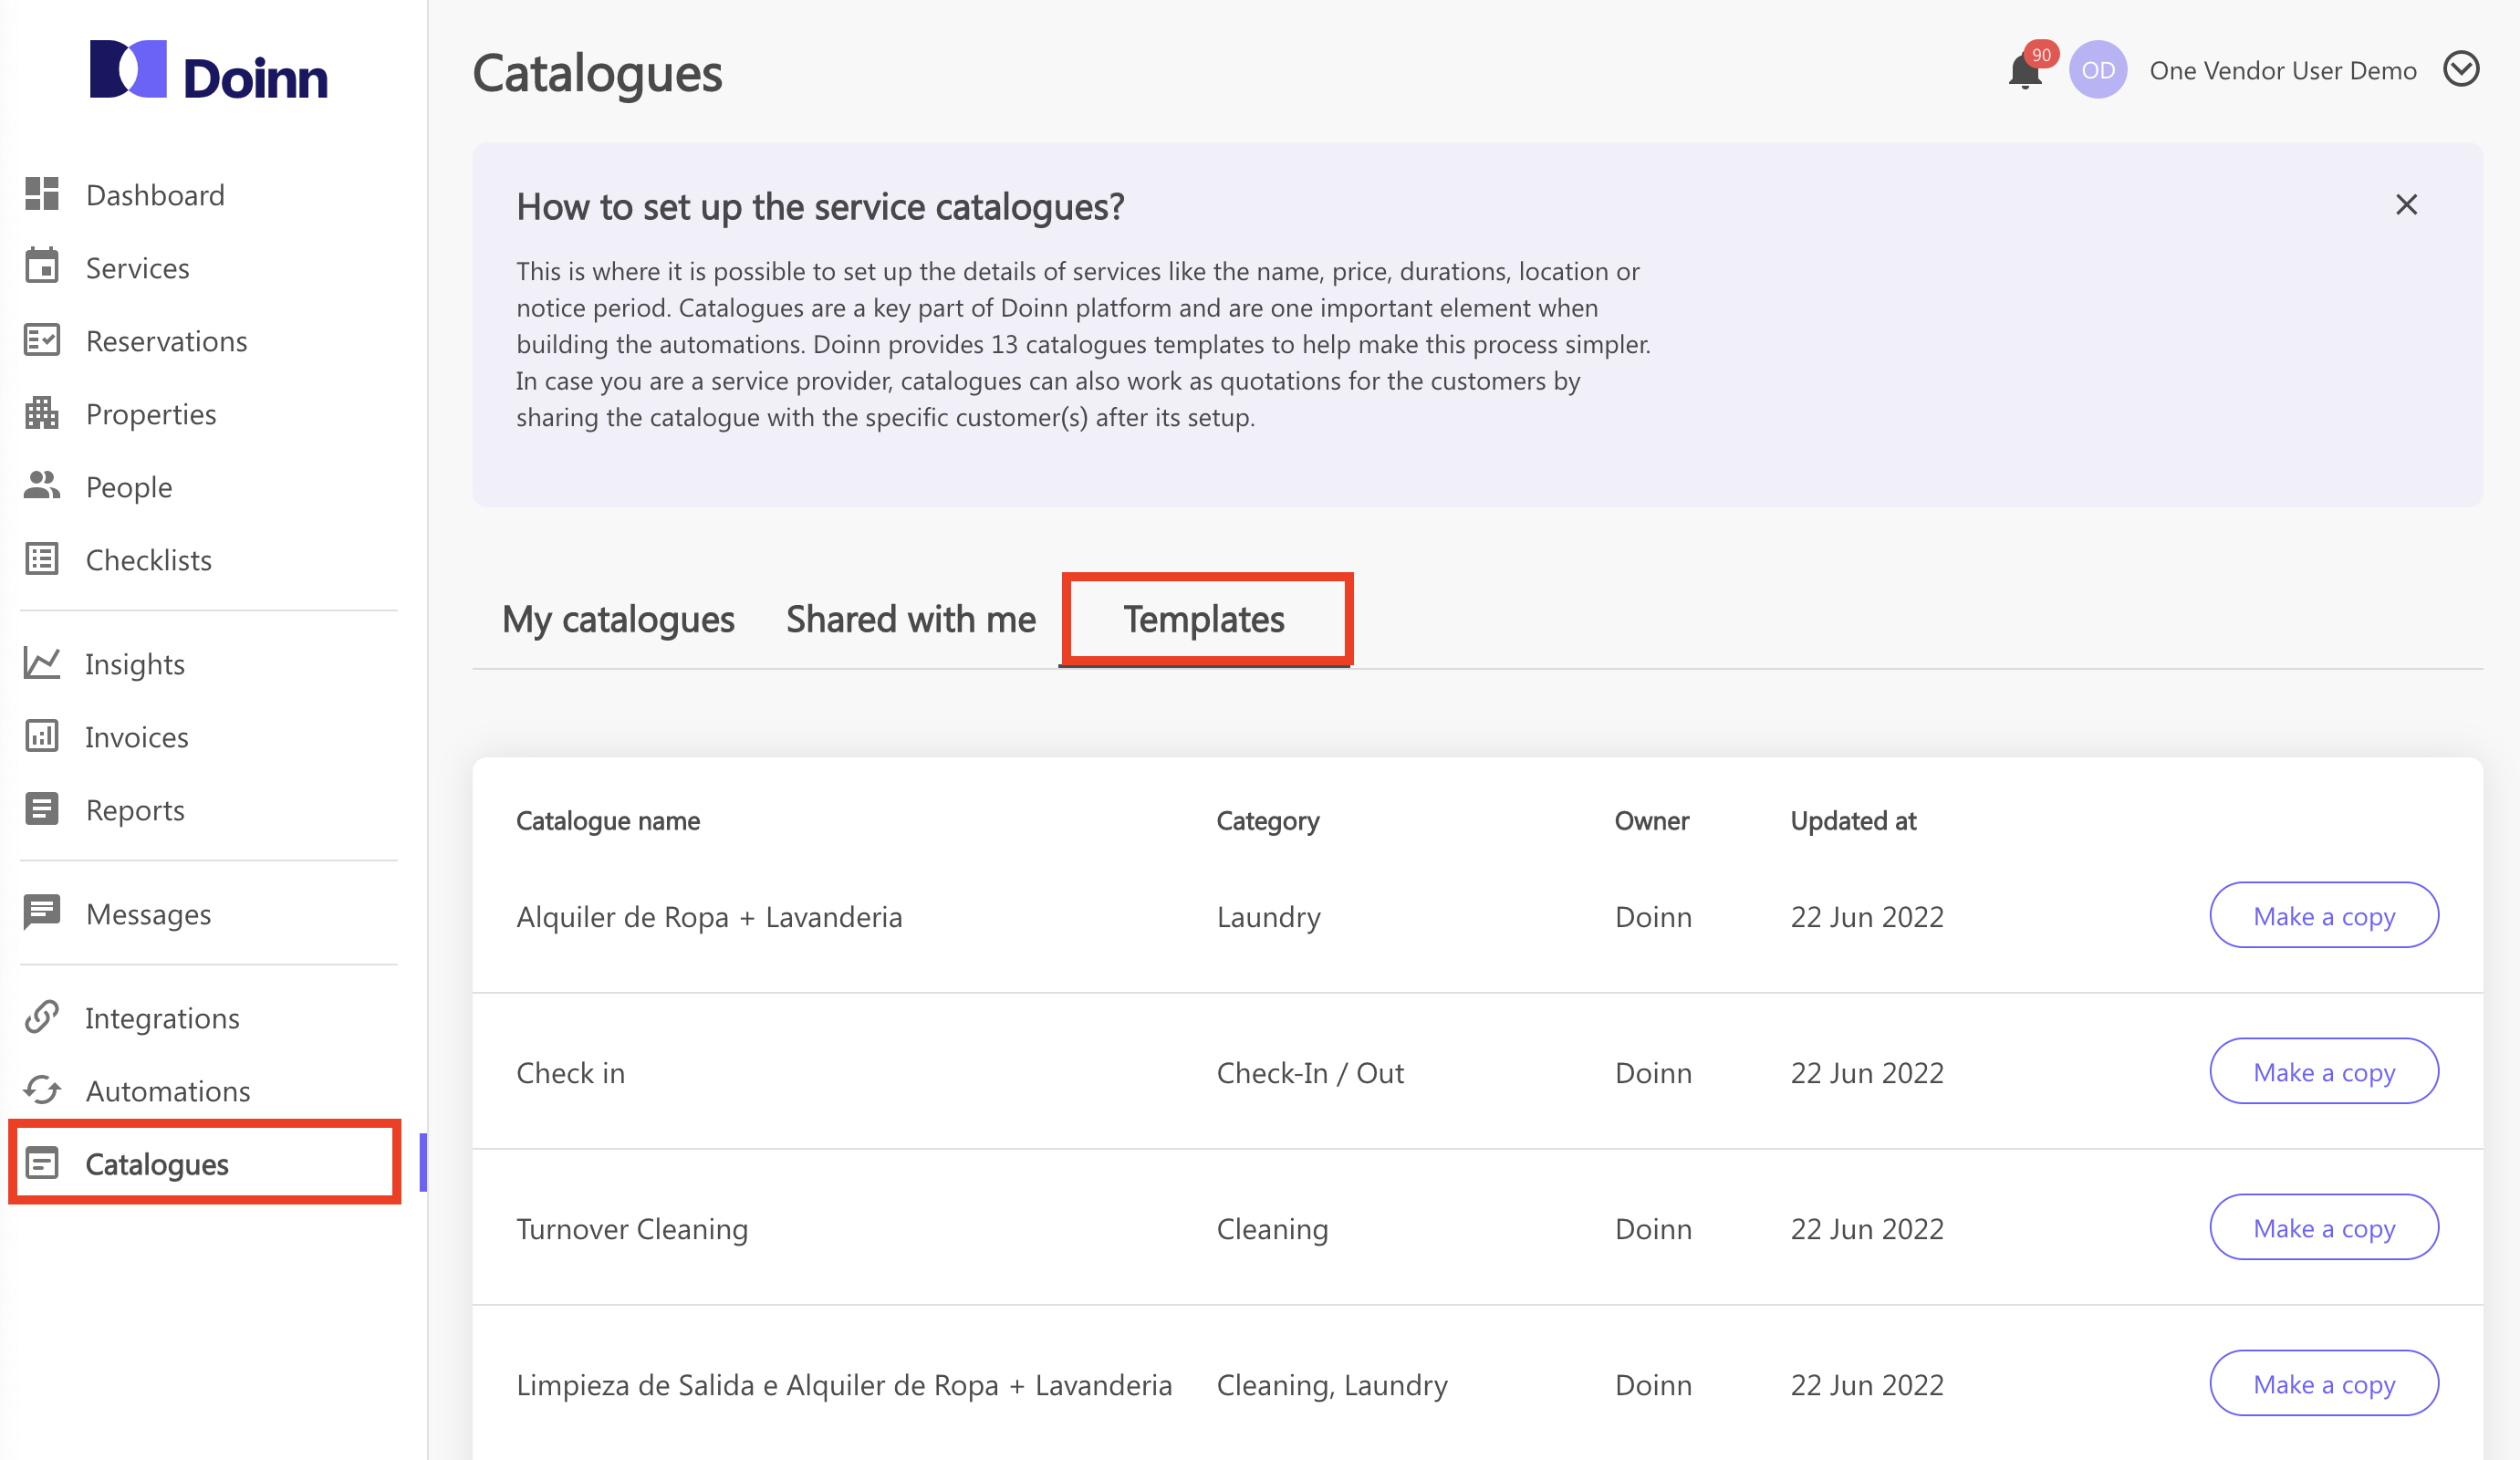Screen dimensions: 2520x1460
Task: Click the Reports document icon
Action: coord(42,809)
